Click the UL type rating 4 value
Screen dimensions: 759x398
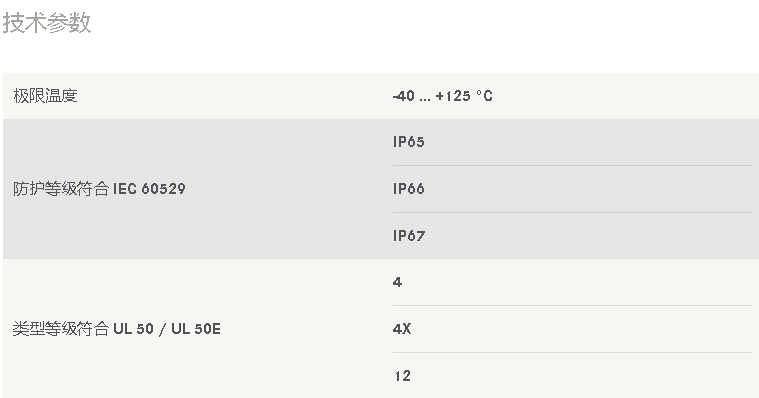(397, 282)
